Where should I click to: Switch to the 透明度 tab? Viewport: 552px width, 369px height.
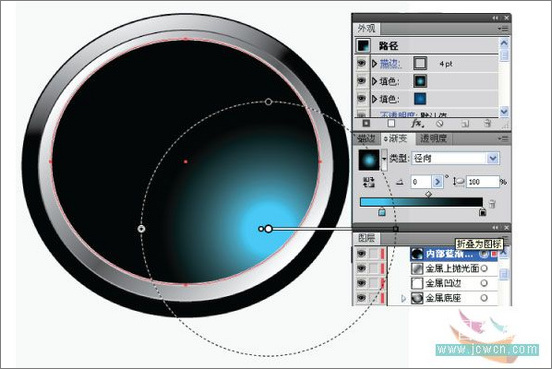(433, 138)
